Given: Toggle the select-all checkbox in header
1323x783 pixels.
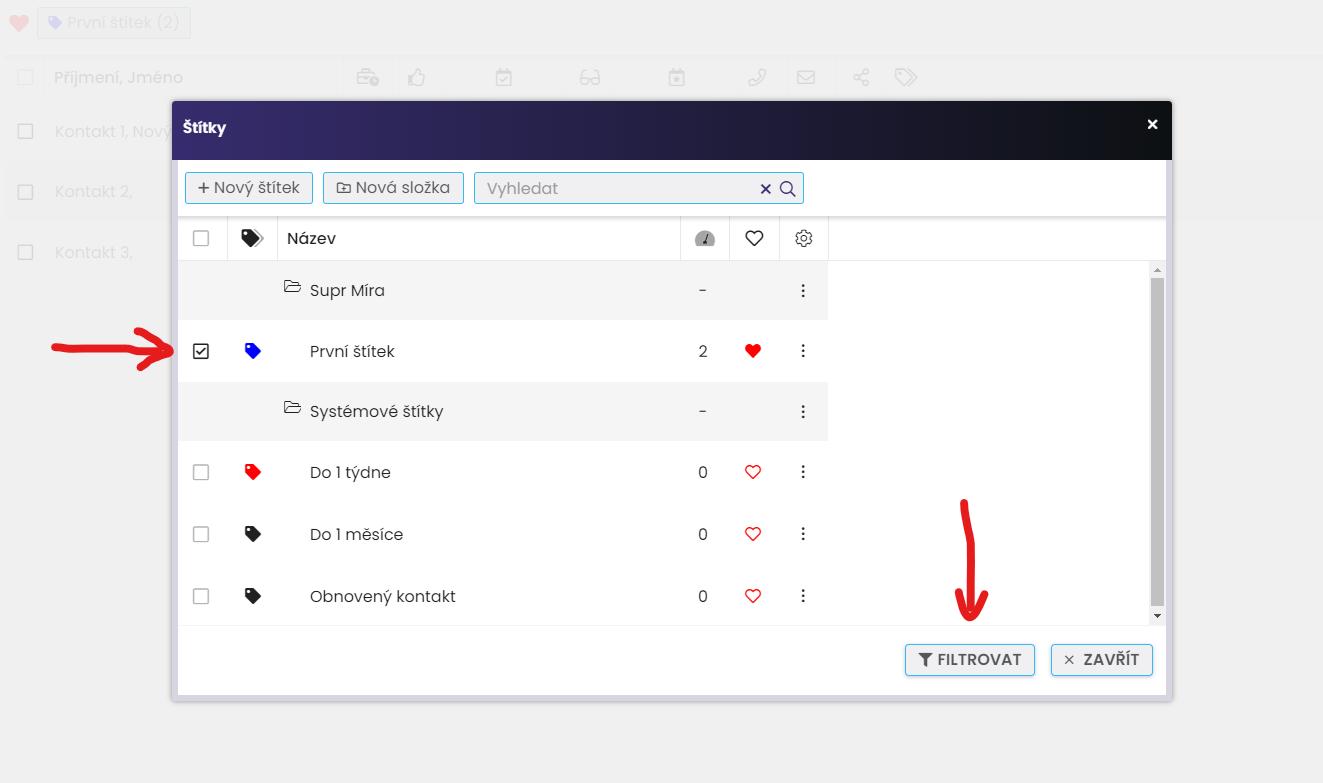Looking at the screenshot, I should point(201,238).
